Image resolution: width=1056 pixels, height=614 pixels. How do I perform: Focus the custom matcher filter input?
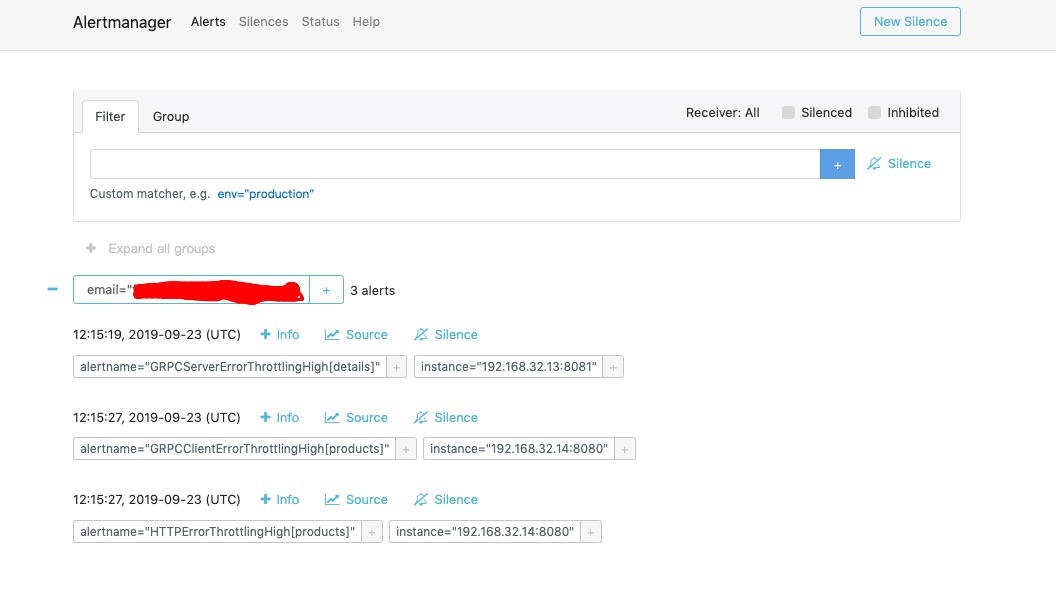coord(455,164)
